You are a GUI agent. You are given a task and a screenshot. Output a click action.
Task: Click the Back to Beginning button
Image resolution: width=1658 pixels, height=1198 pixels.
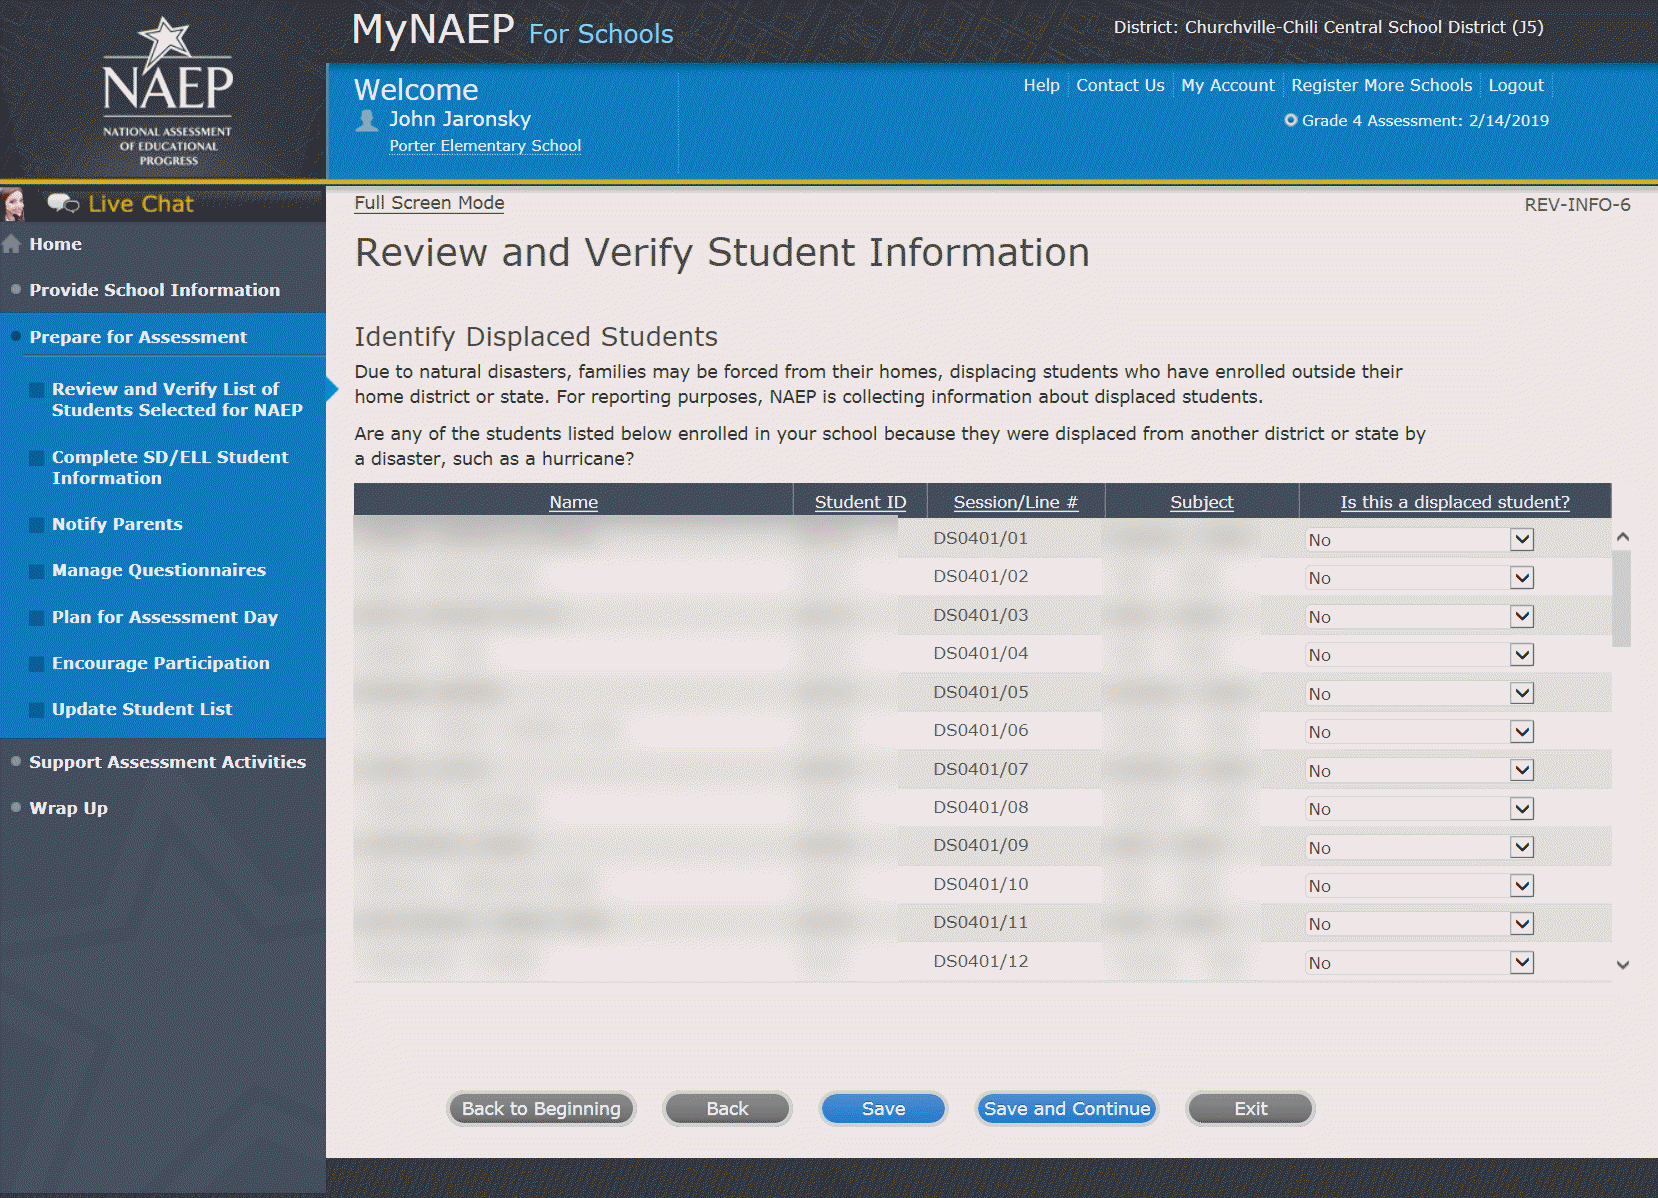pos(541,1108)
